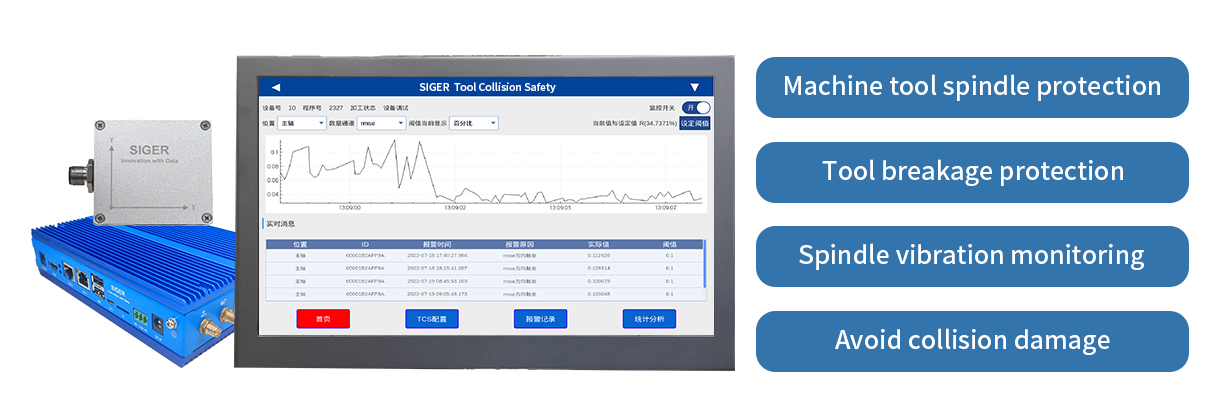Image resolution: width=1232 pixels, height=419 pixels.
Task: Click Tool breakage protection banner
Action: [972, 172]
